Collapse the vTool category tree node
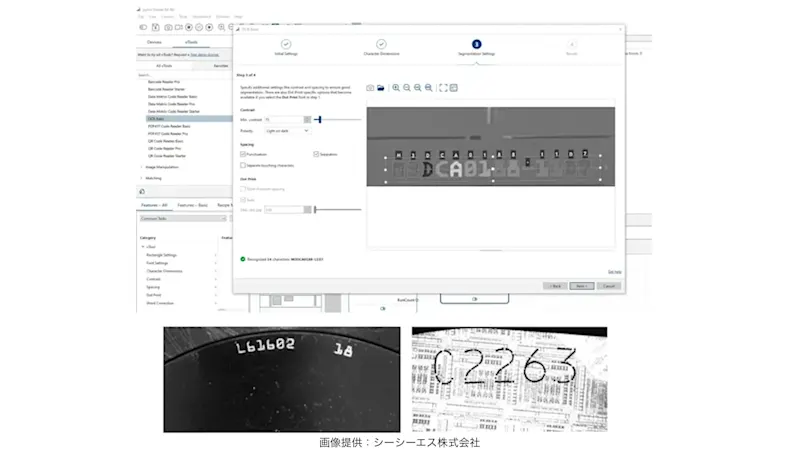 point(143,246)
